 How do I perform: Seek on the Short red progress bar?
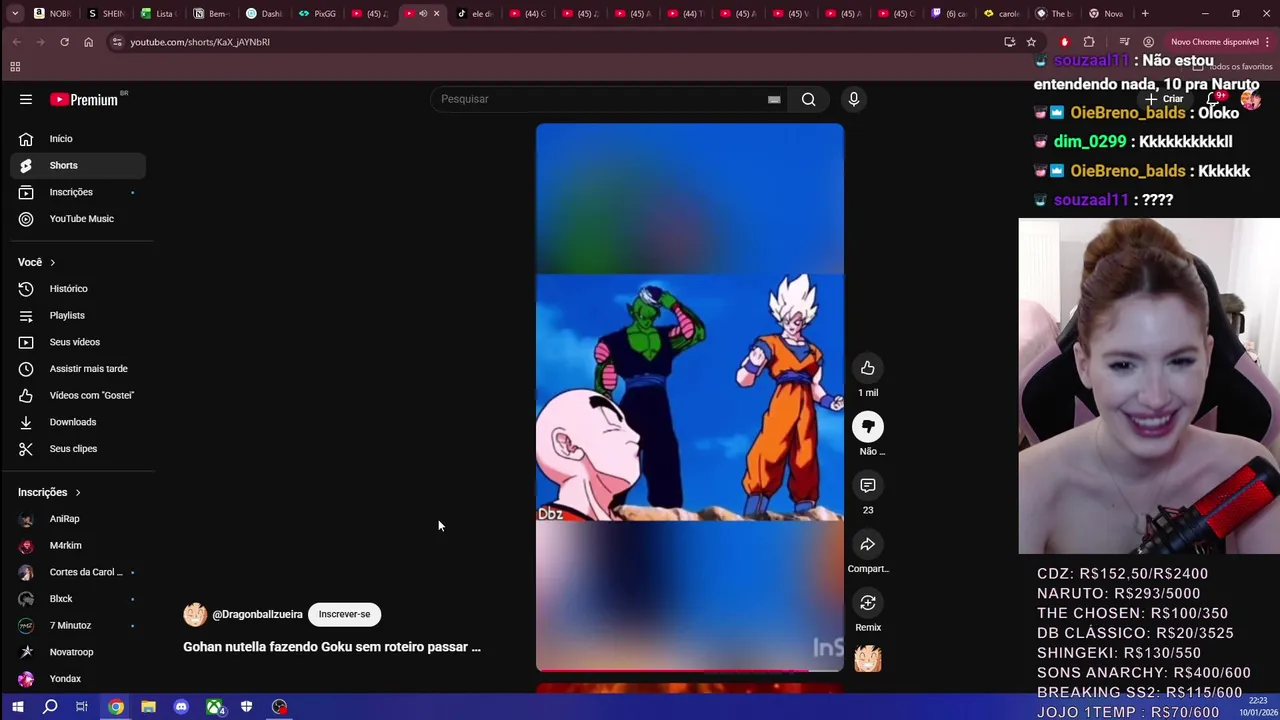[690, 670]
